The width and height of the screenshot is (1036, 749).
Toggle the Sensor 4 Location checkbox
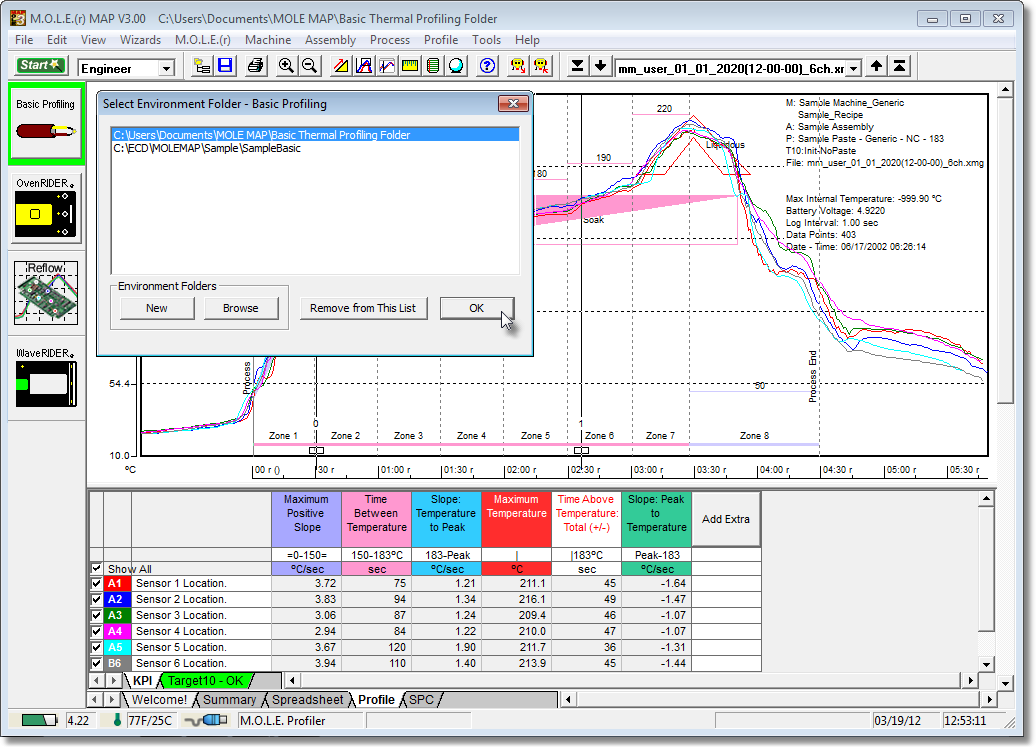tap(96, 631)
